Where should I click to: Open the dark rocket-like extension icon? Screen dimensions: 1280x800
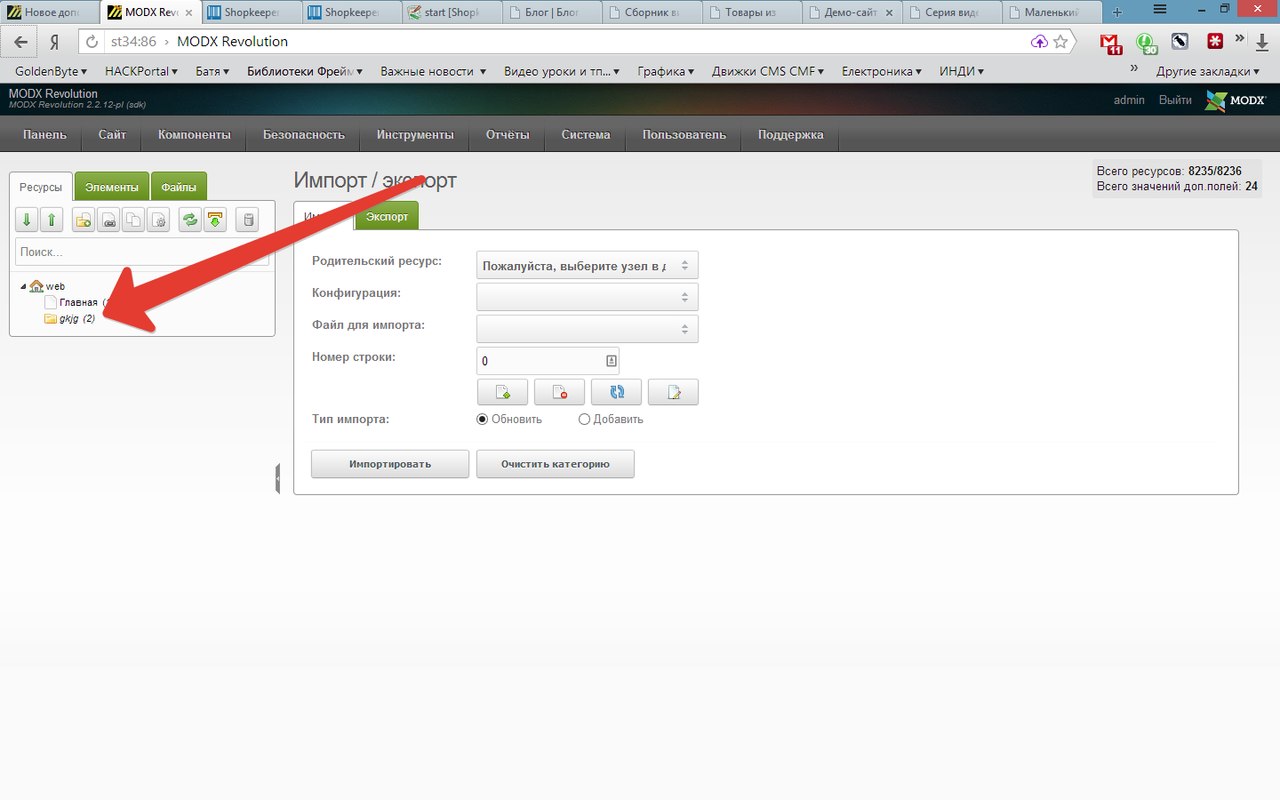click(1180, 41)
